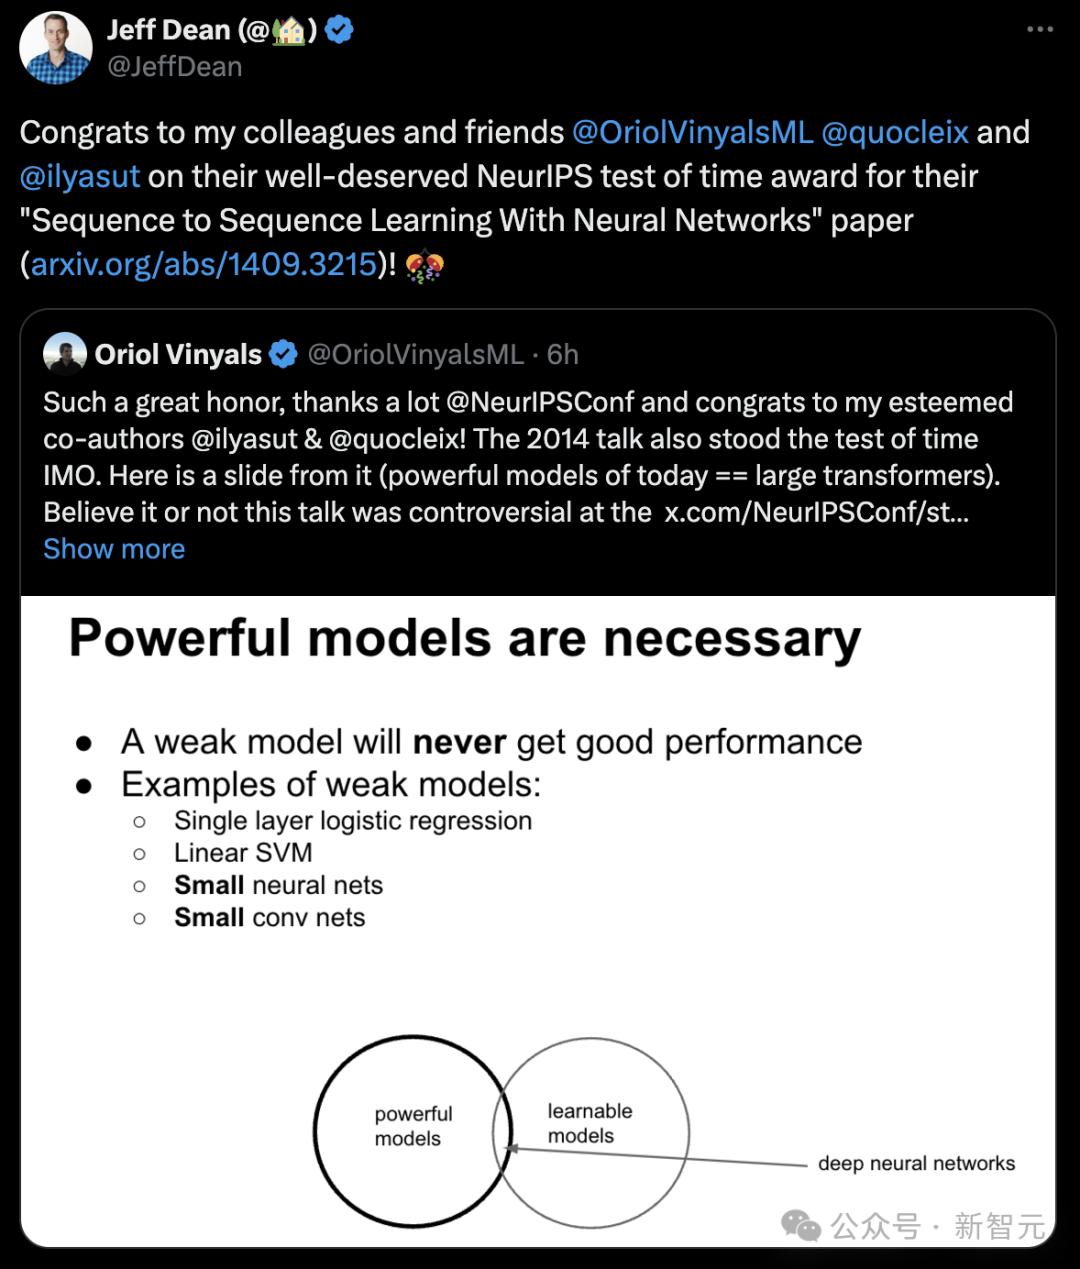Open the arxiv.org/abs/1409.3215 link
The width and height of the screenshot is (1080, 1269).
(x=204, y=264)
